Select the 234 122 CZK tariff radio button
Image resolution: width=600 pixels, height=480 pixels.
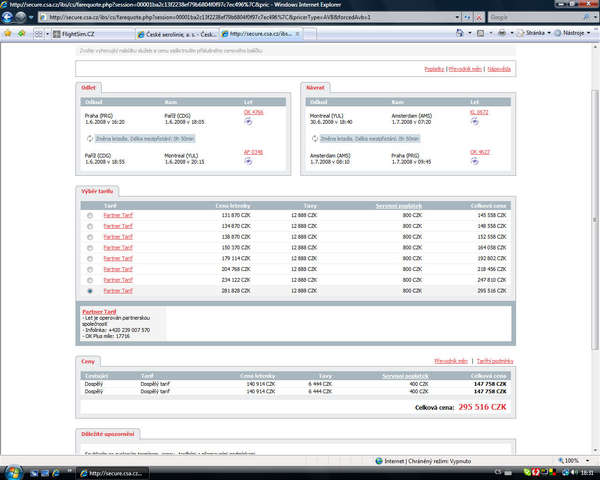pos(90,281)
